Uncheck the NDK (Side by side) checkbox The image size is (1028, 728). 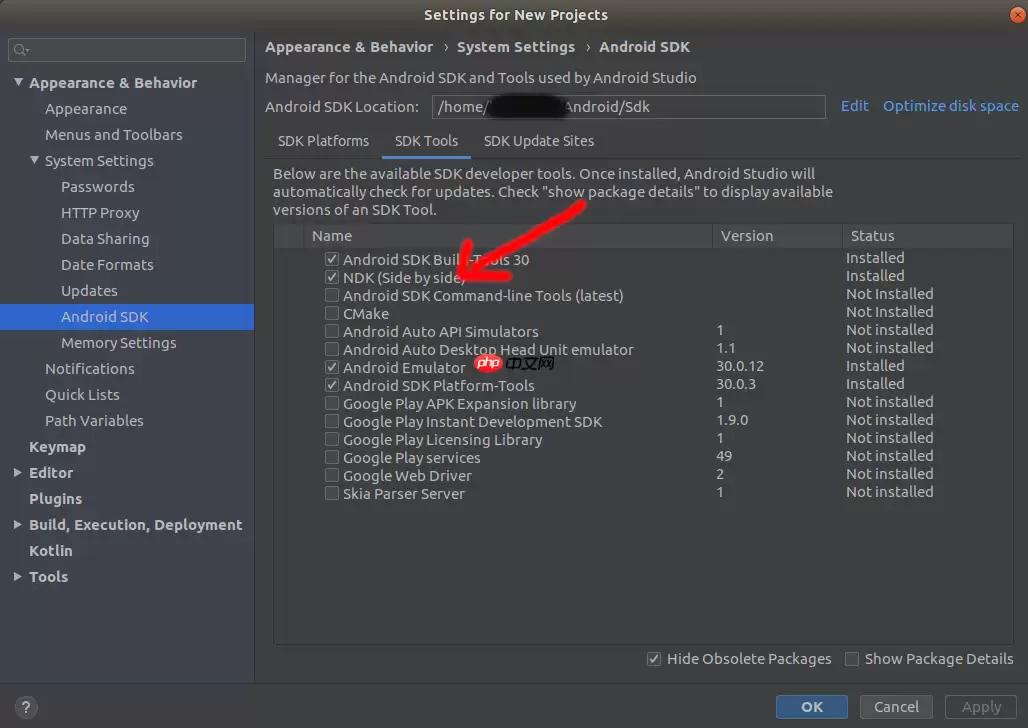332,277
